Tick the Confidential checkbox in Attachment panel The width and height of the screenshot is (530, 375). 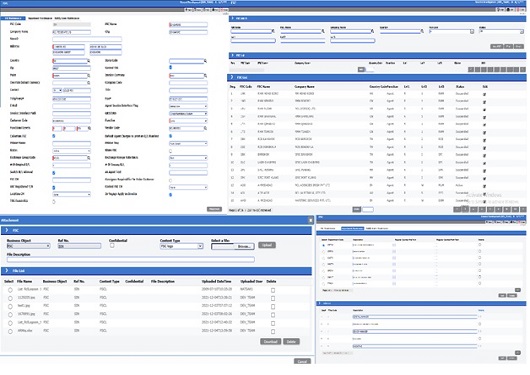(112, 245)
